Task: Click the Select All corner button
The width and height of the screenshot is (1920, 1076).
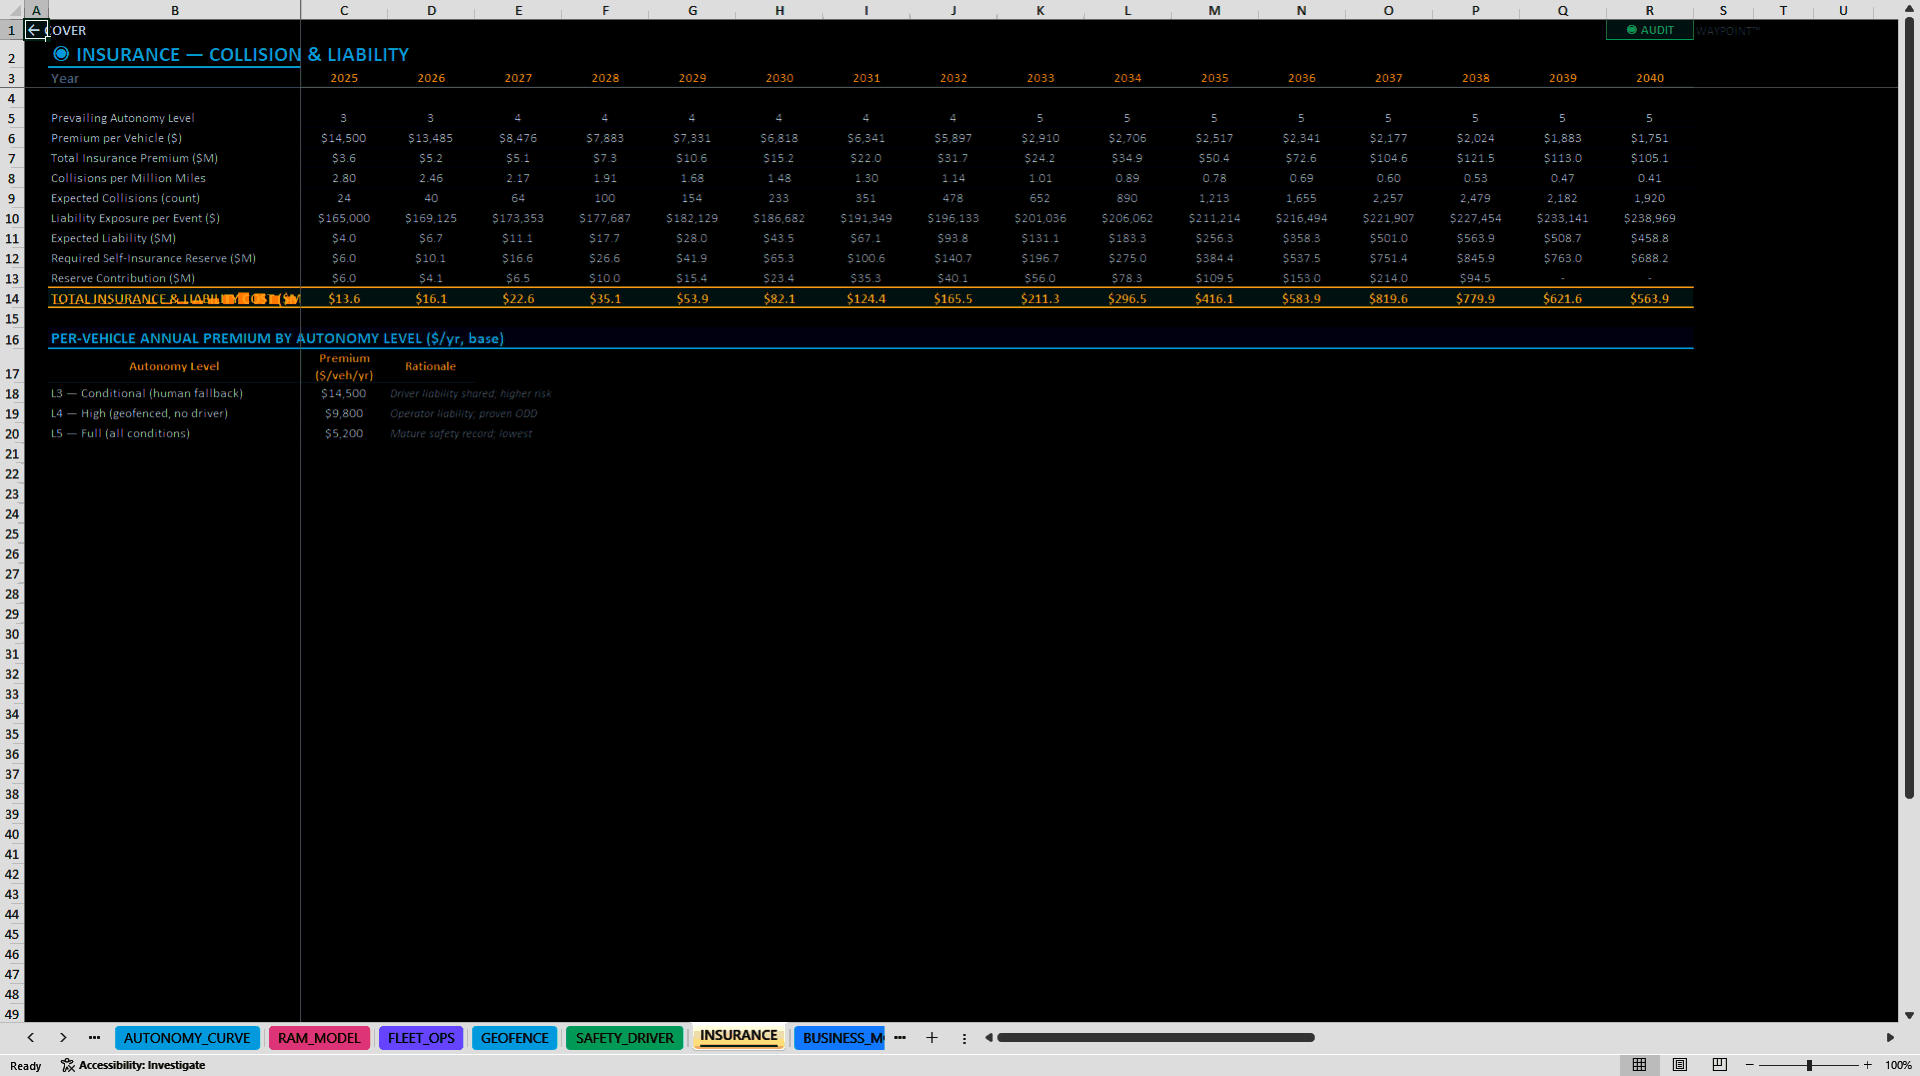Action: click(x=12, y=10)
